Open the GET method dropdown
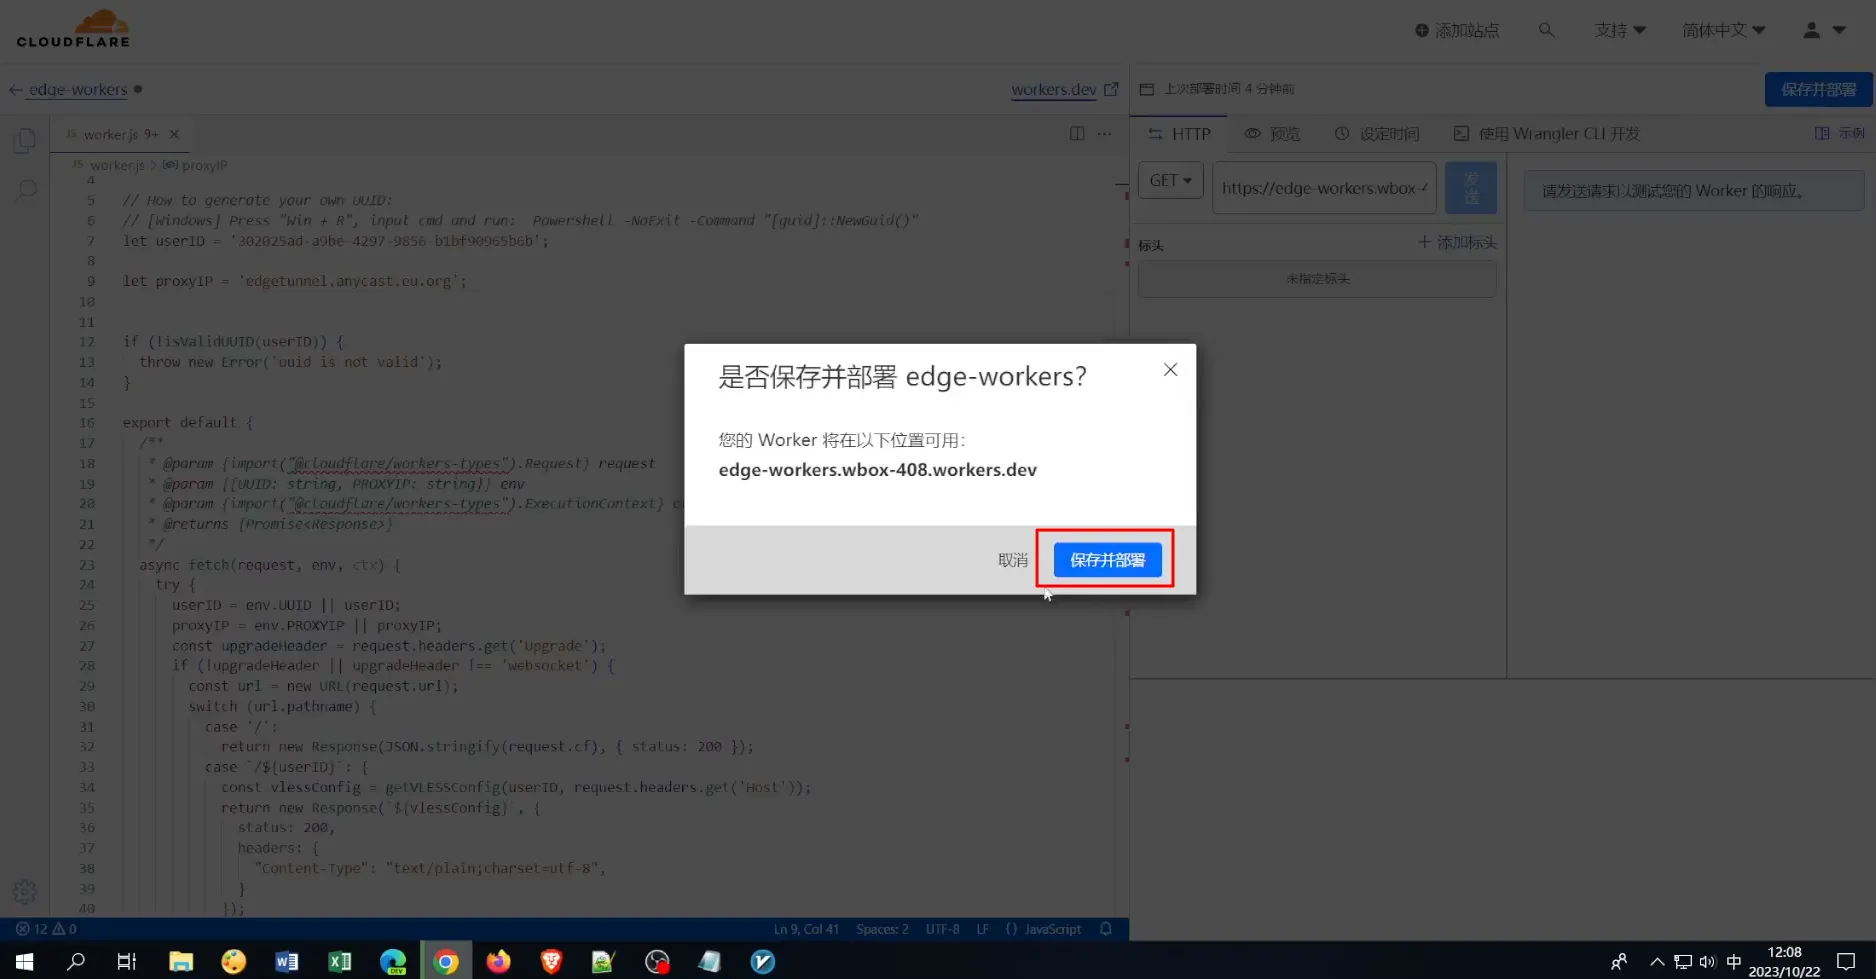Image resolution: width=1876 pixels, height=979 pixels. (x=1170, y=180)
